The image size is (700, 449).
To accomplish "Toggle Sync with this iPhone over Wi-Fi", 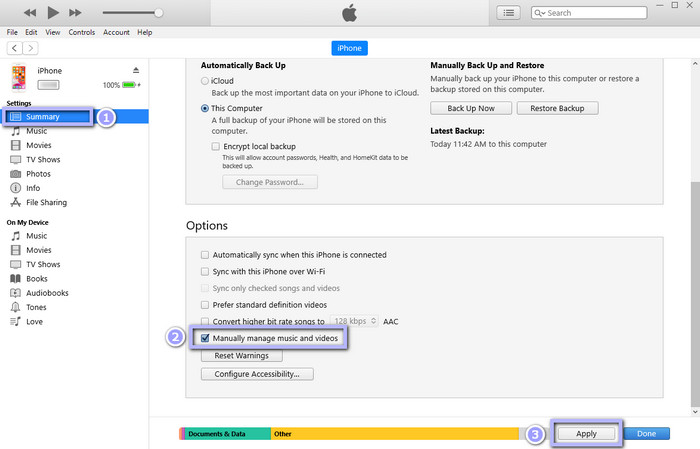I will click(205, 271).
